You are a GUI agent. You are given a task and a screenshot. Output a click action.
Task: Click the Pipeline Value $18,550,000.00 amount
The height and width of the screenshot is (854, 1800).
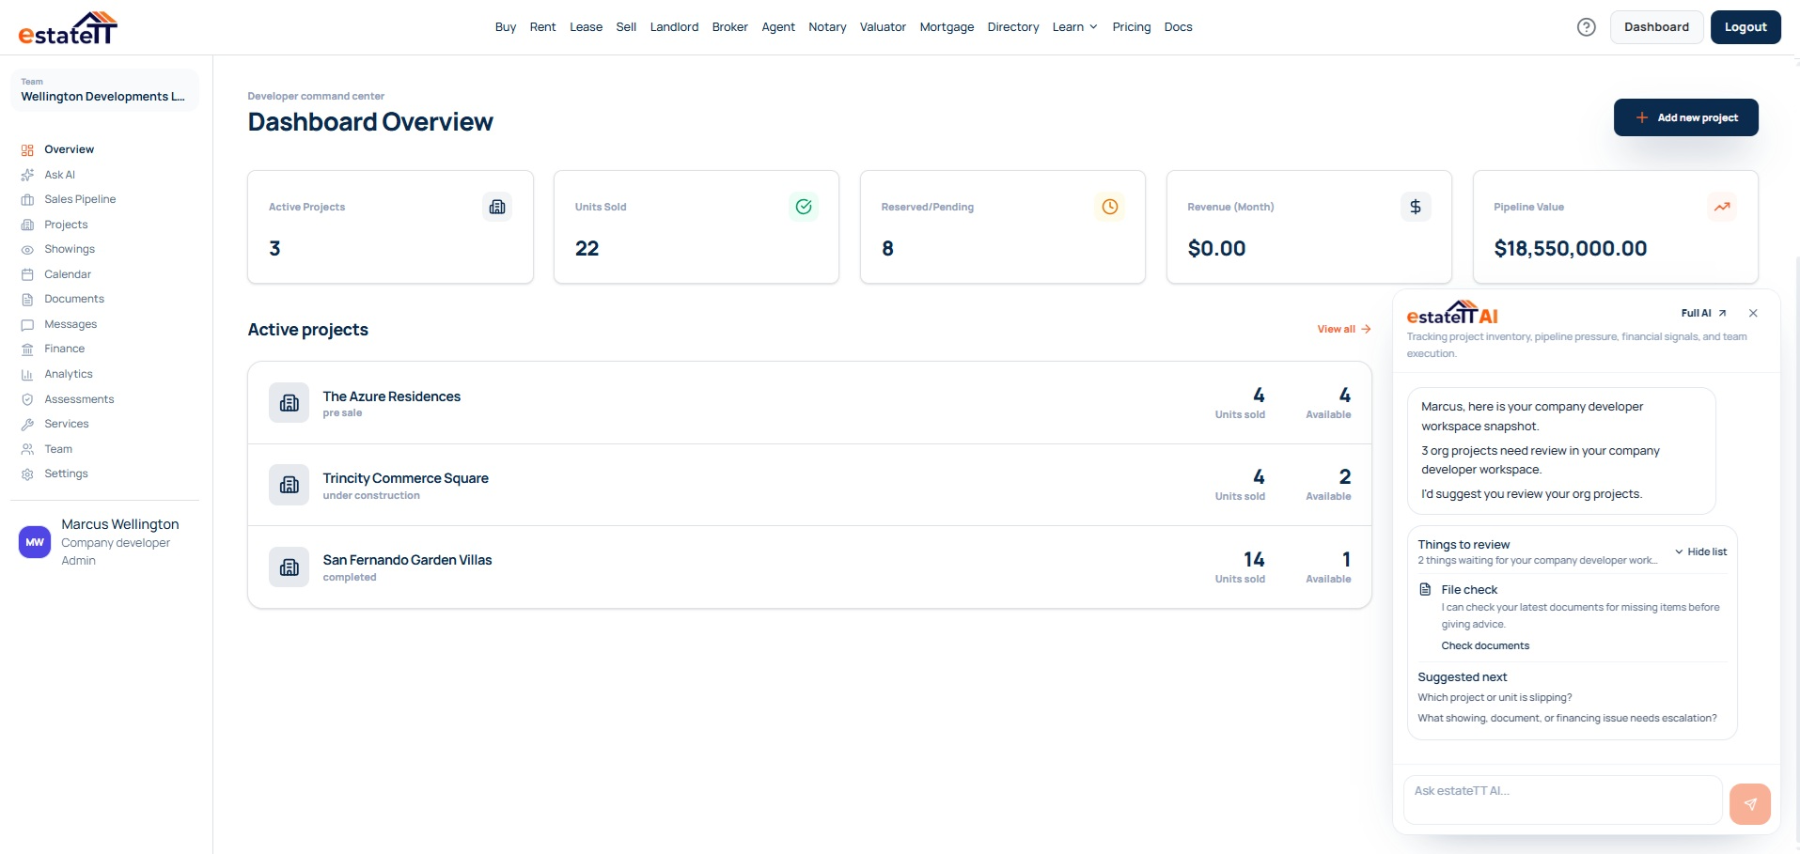(x=1570, y=248)
